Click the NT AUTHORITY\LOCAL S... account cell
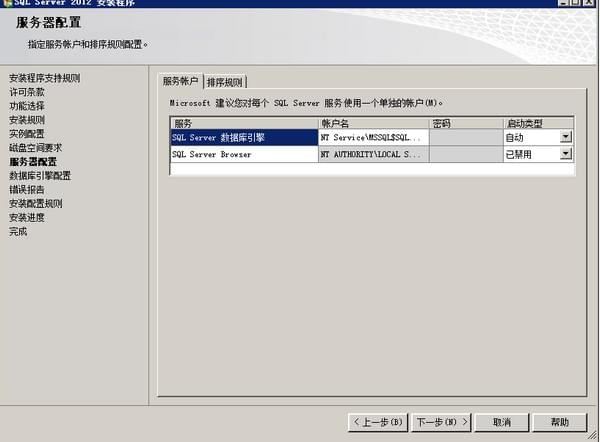This screenshot has width=600, height=442. [373, 154]
